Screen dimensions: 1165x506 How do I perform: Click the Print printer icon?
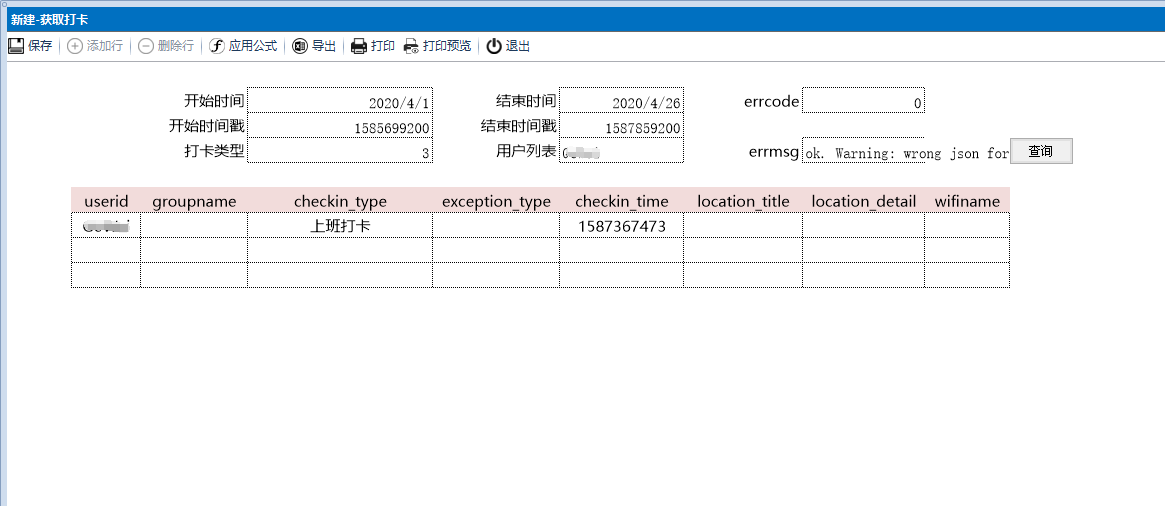[x=359, y=46]
